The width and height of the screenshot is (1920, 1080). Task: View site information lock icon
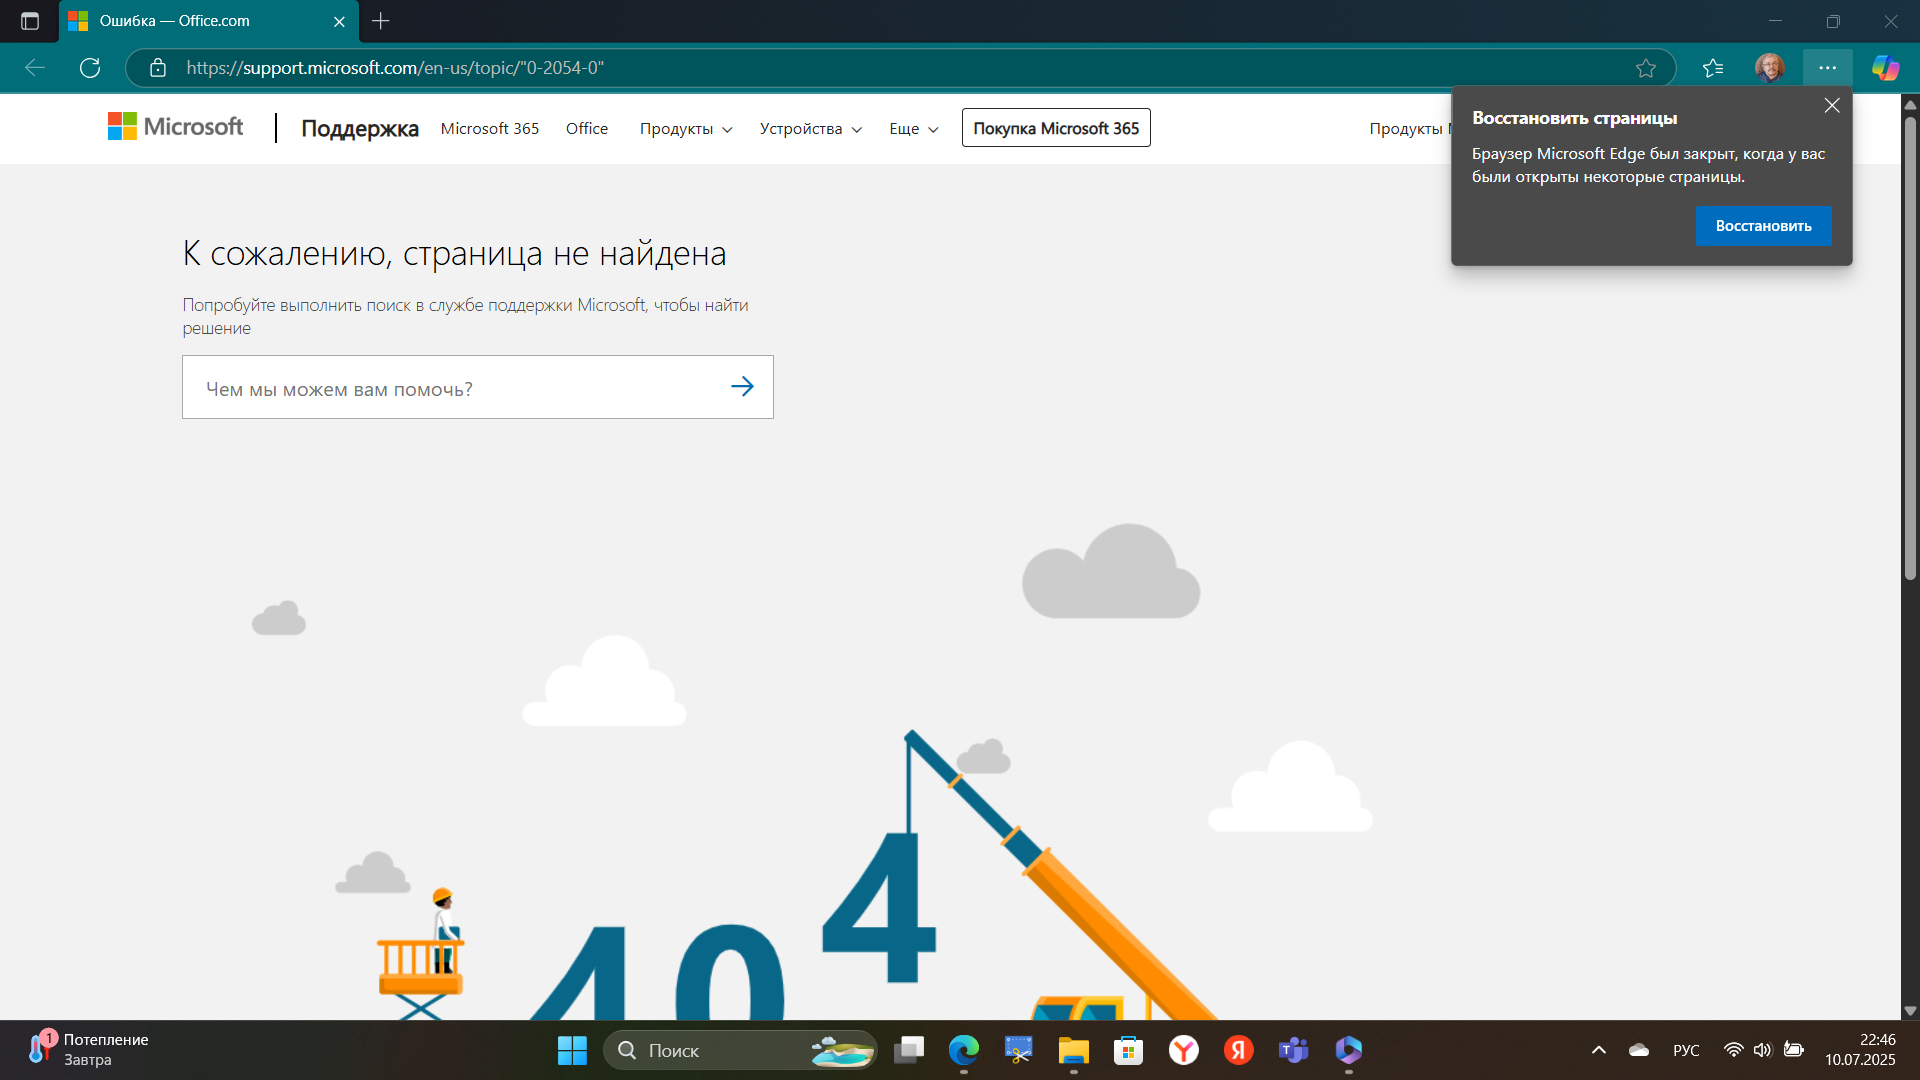[158, 68]
